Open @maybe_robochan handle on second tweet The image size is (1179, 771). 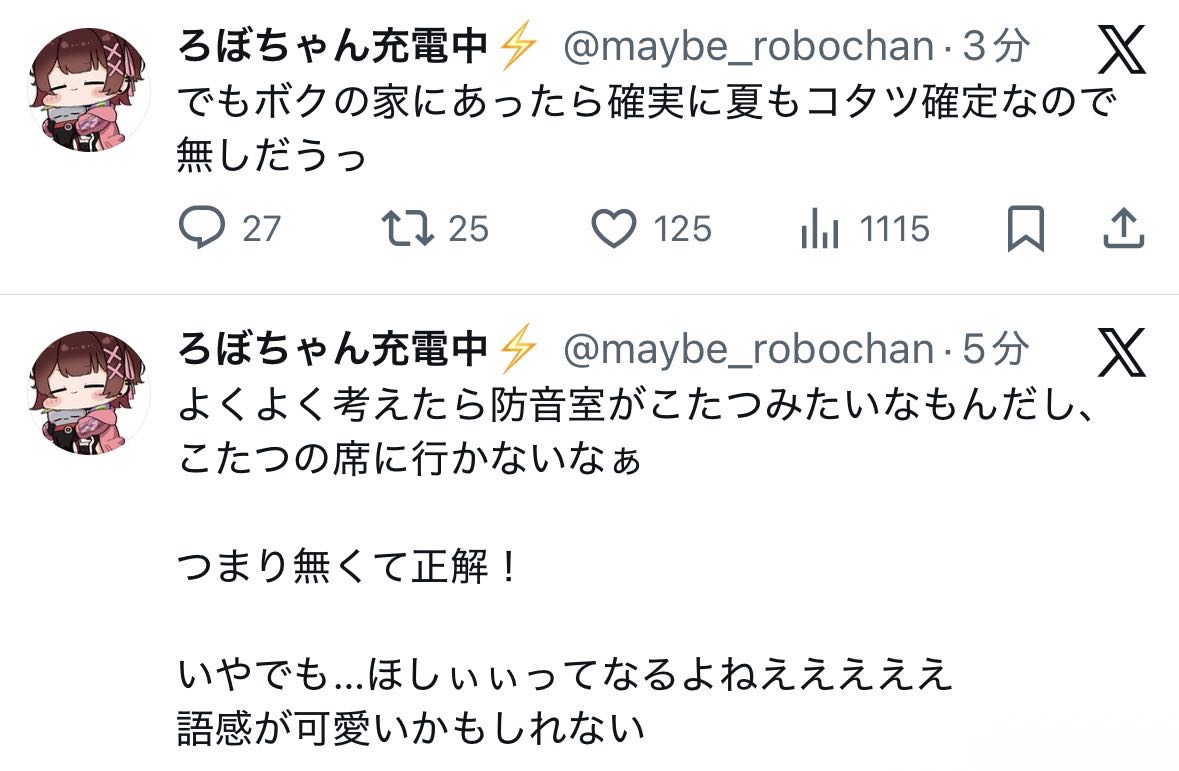coord(748,349)
